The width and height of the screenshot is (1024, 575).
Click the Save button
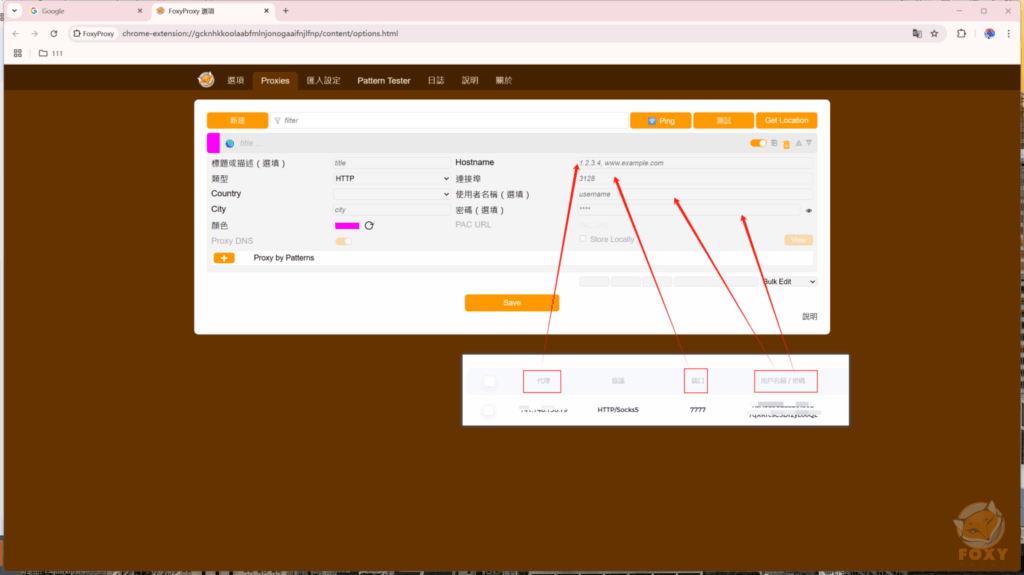pyautogui.click(x=512, y=303)
